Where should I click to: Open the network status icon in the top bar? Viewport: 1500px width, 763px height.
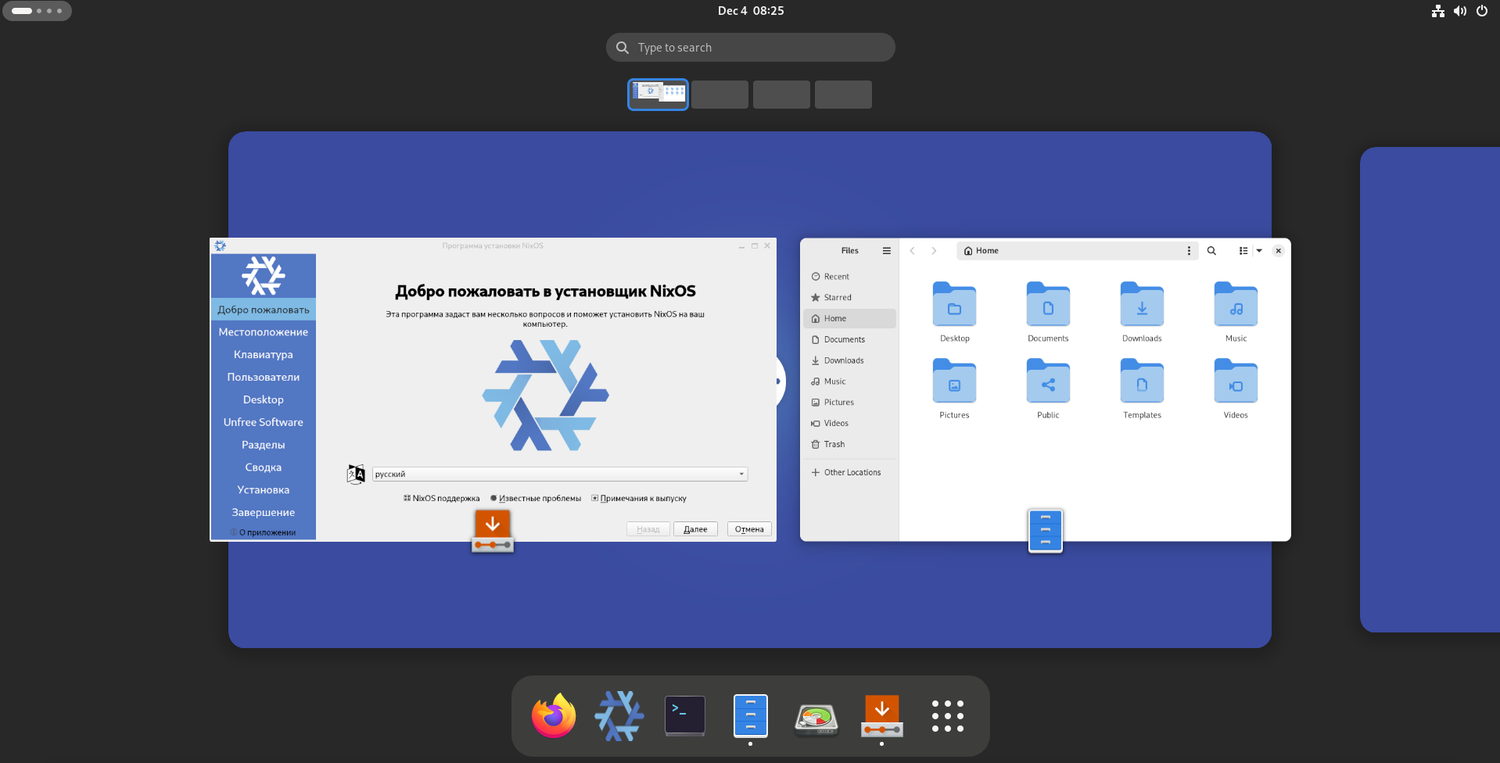pyautogui.click(x=1438, y=11)
